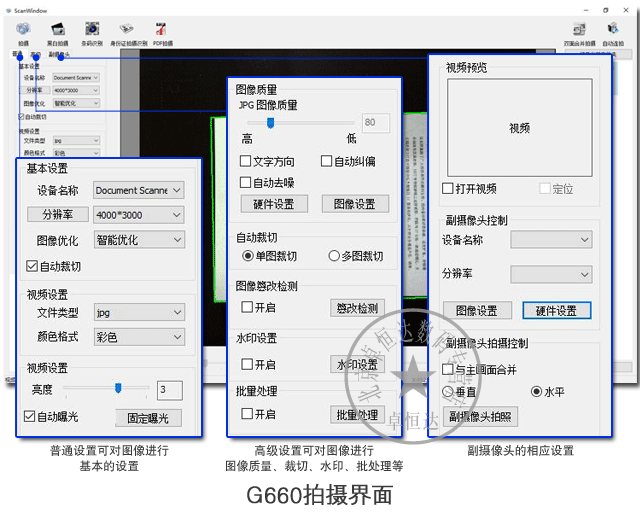Click the 视频 preview box in 视频预览

click(520, 128)
